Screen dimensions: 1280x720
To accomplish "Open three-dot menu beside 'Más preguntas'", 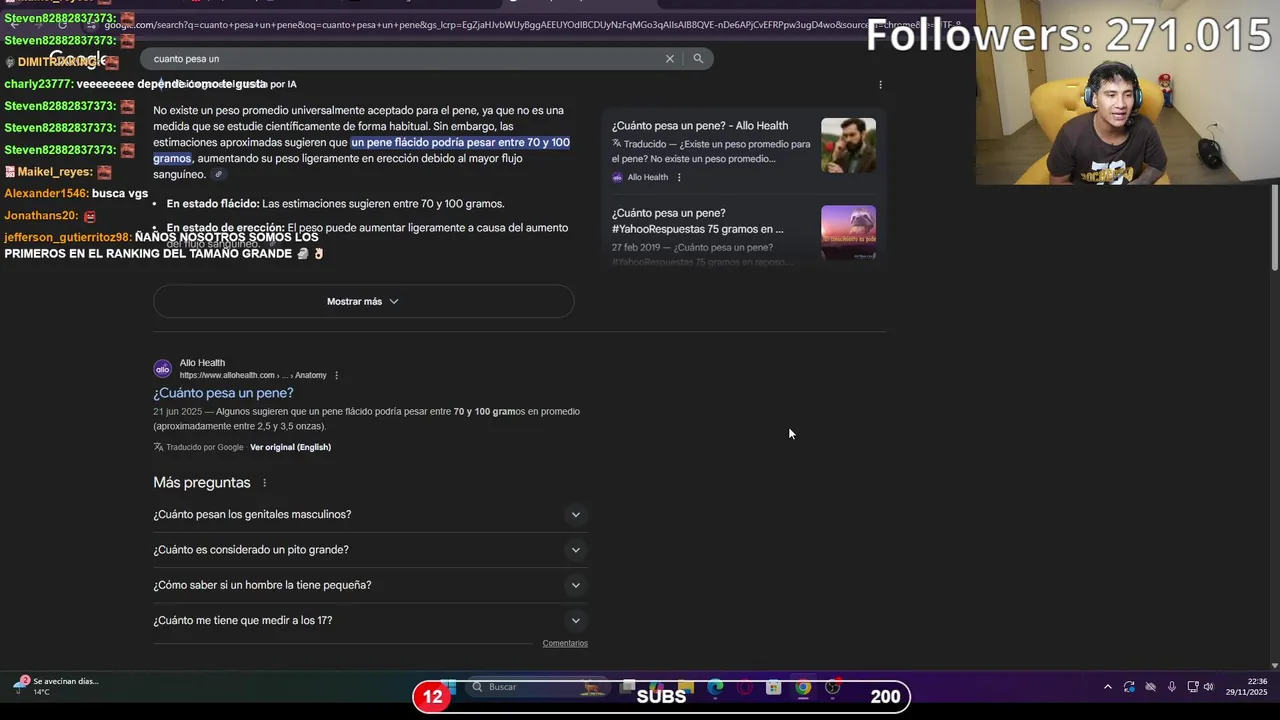I will click(264, 483).
